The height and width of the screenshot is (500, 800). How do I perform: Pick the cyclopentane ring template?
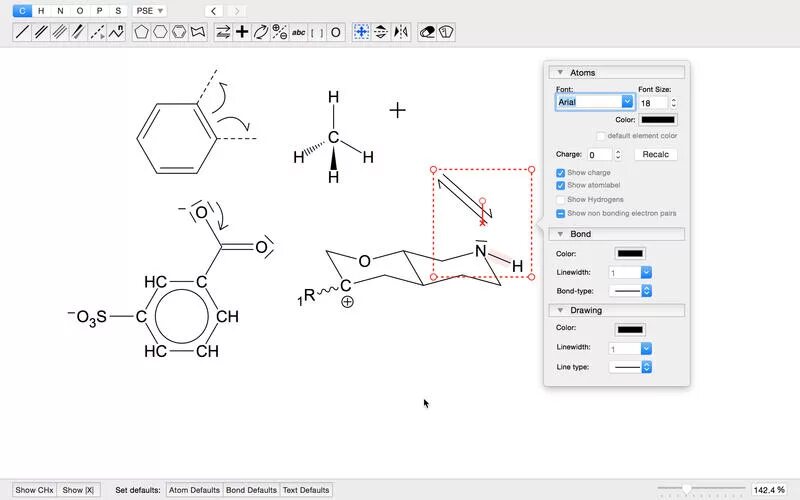pos(141,33)
